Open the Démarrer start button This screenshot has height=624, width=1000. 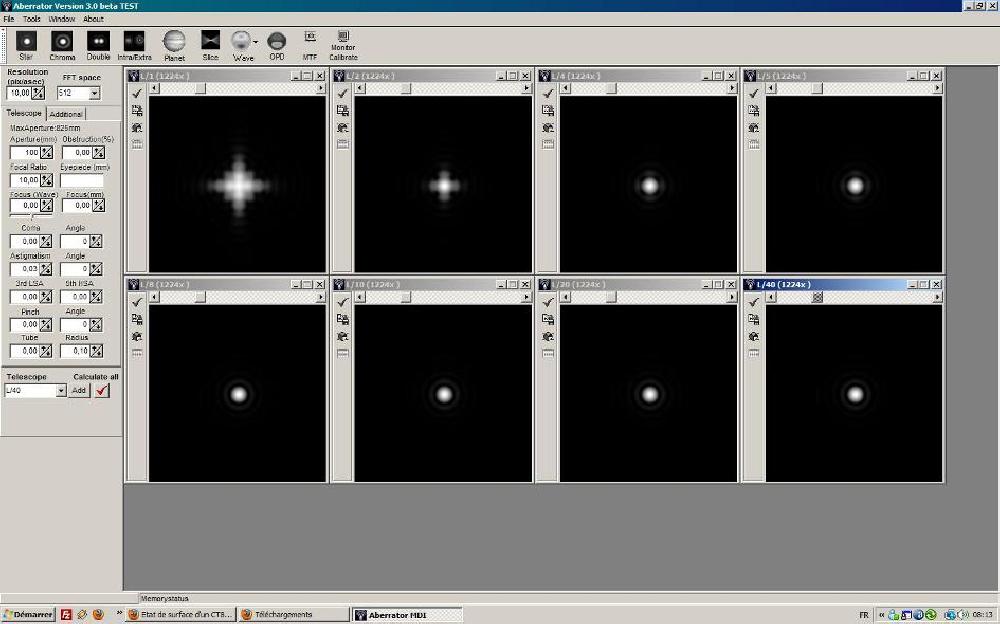pyautogui.click(x=28, y=614)
